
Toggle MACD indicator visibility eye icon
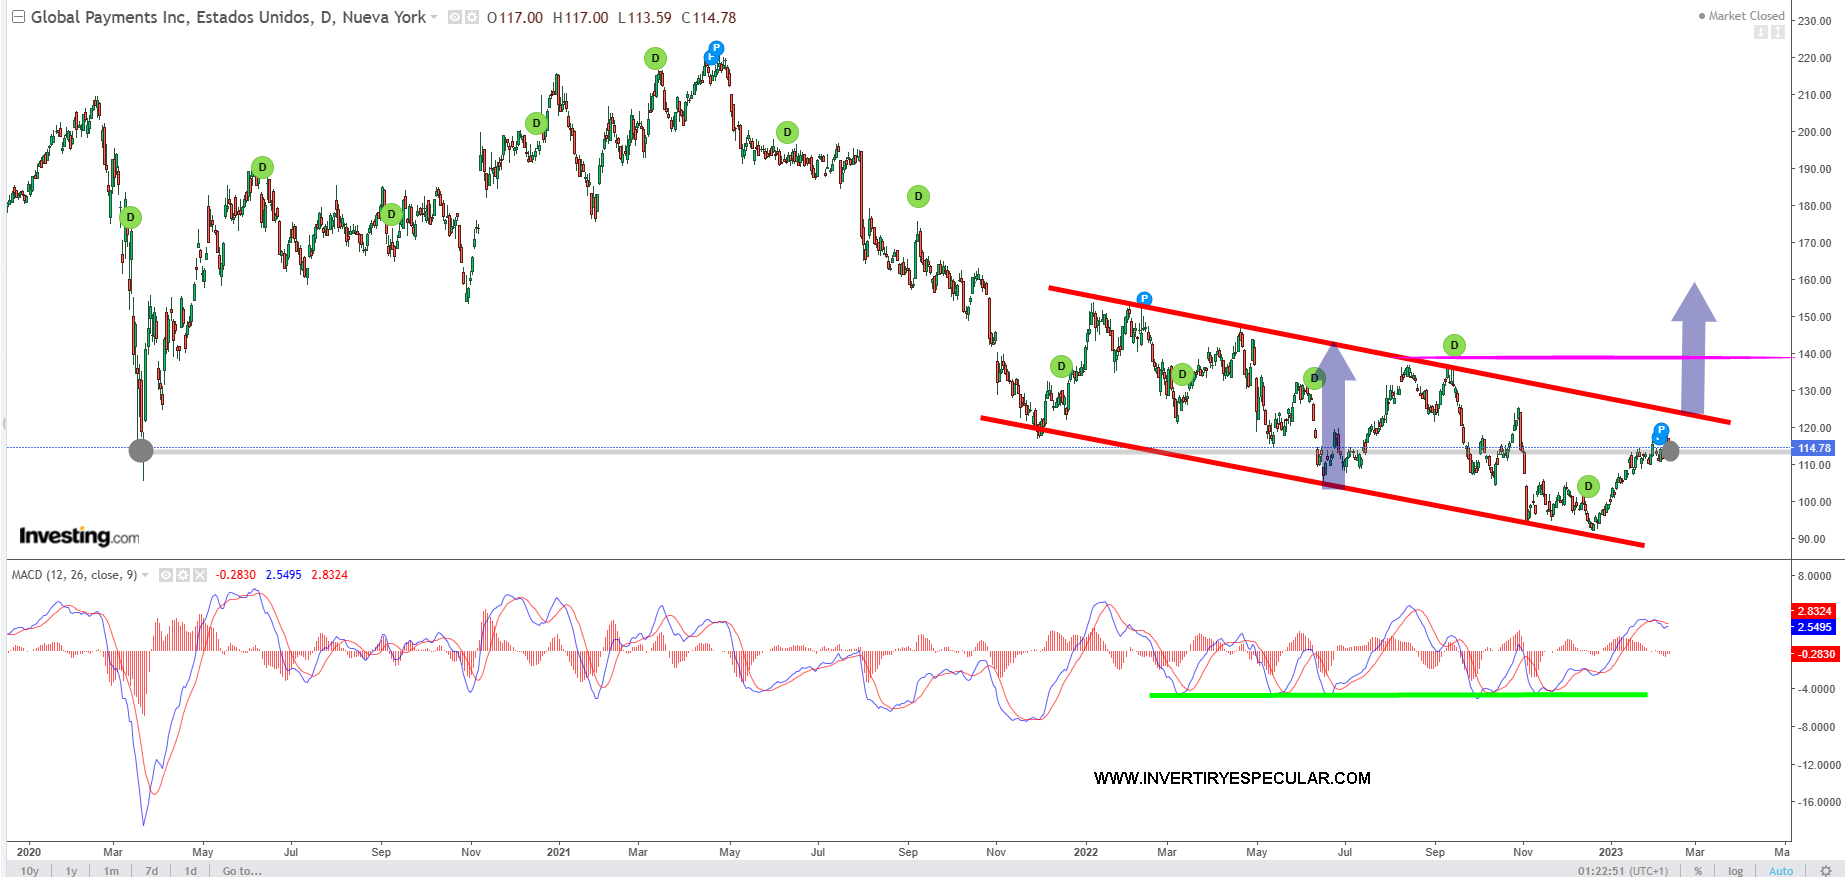[x=167, y=575]
